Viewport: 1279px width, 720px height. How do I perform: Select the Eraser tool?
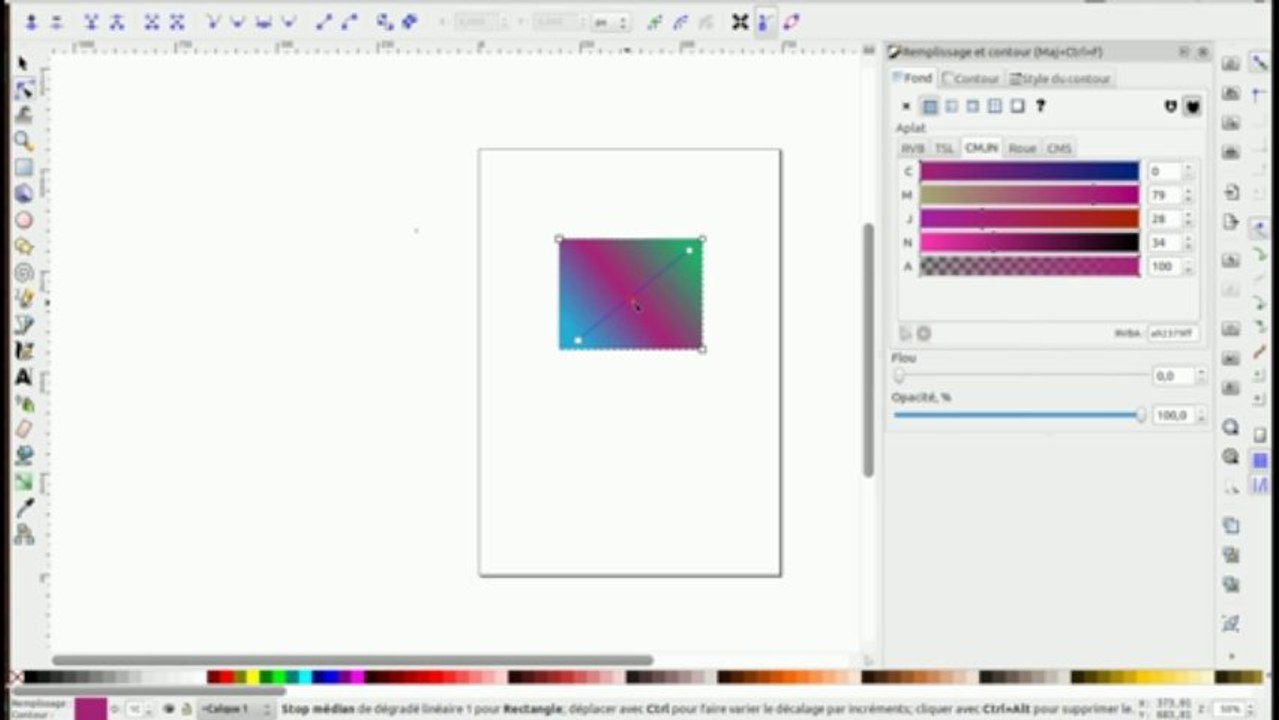[24, 429]
